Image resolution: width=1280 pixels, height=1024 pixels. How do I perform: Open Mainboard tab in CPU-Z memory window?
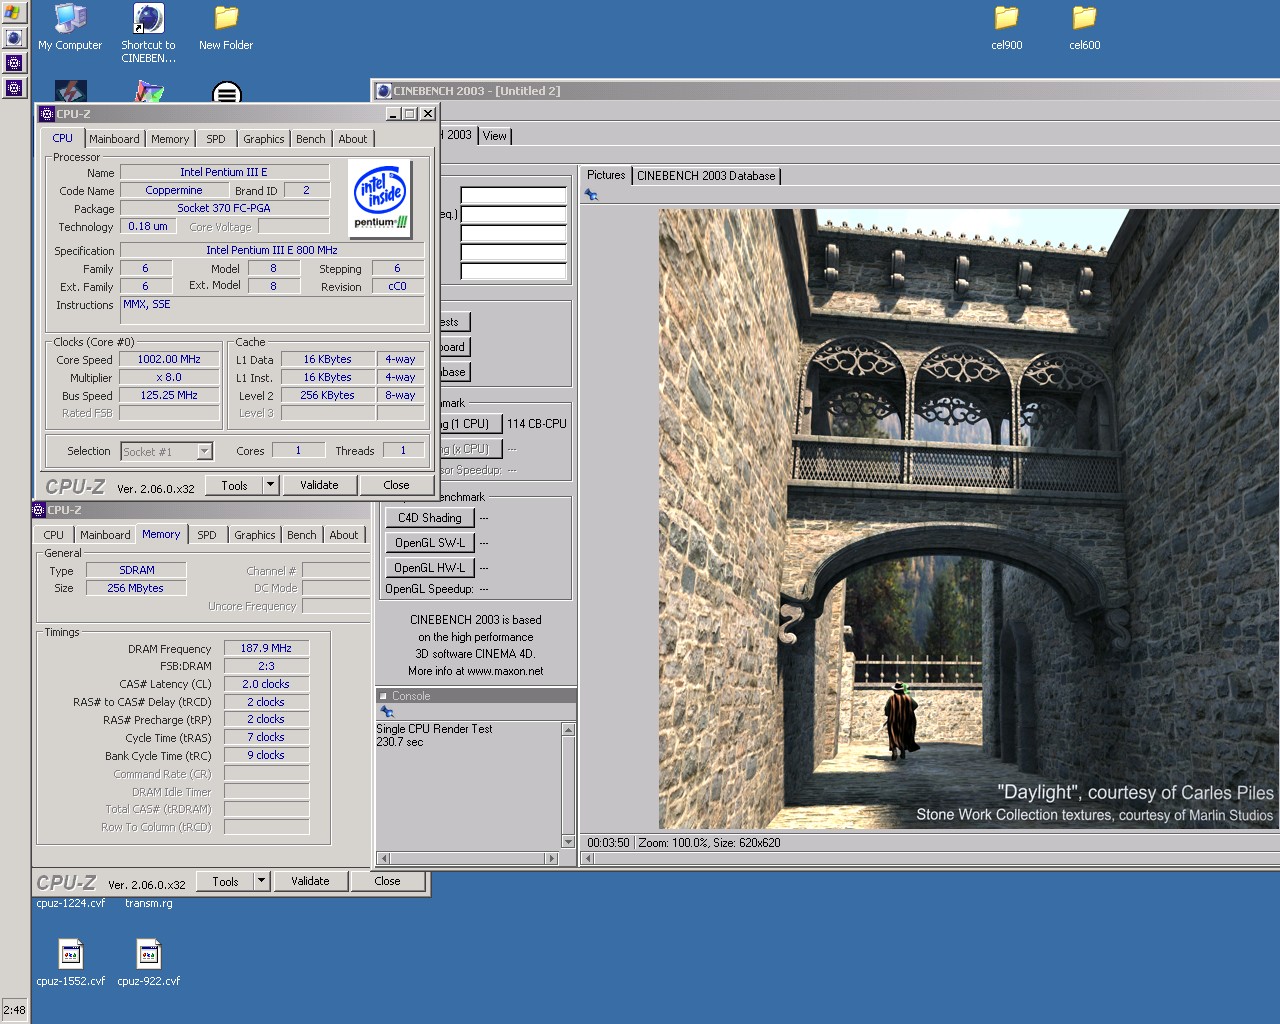105,535
